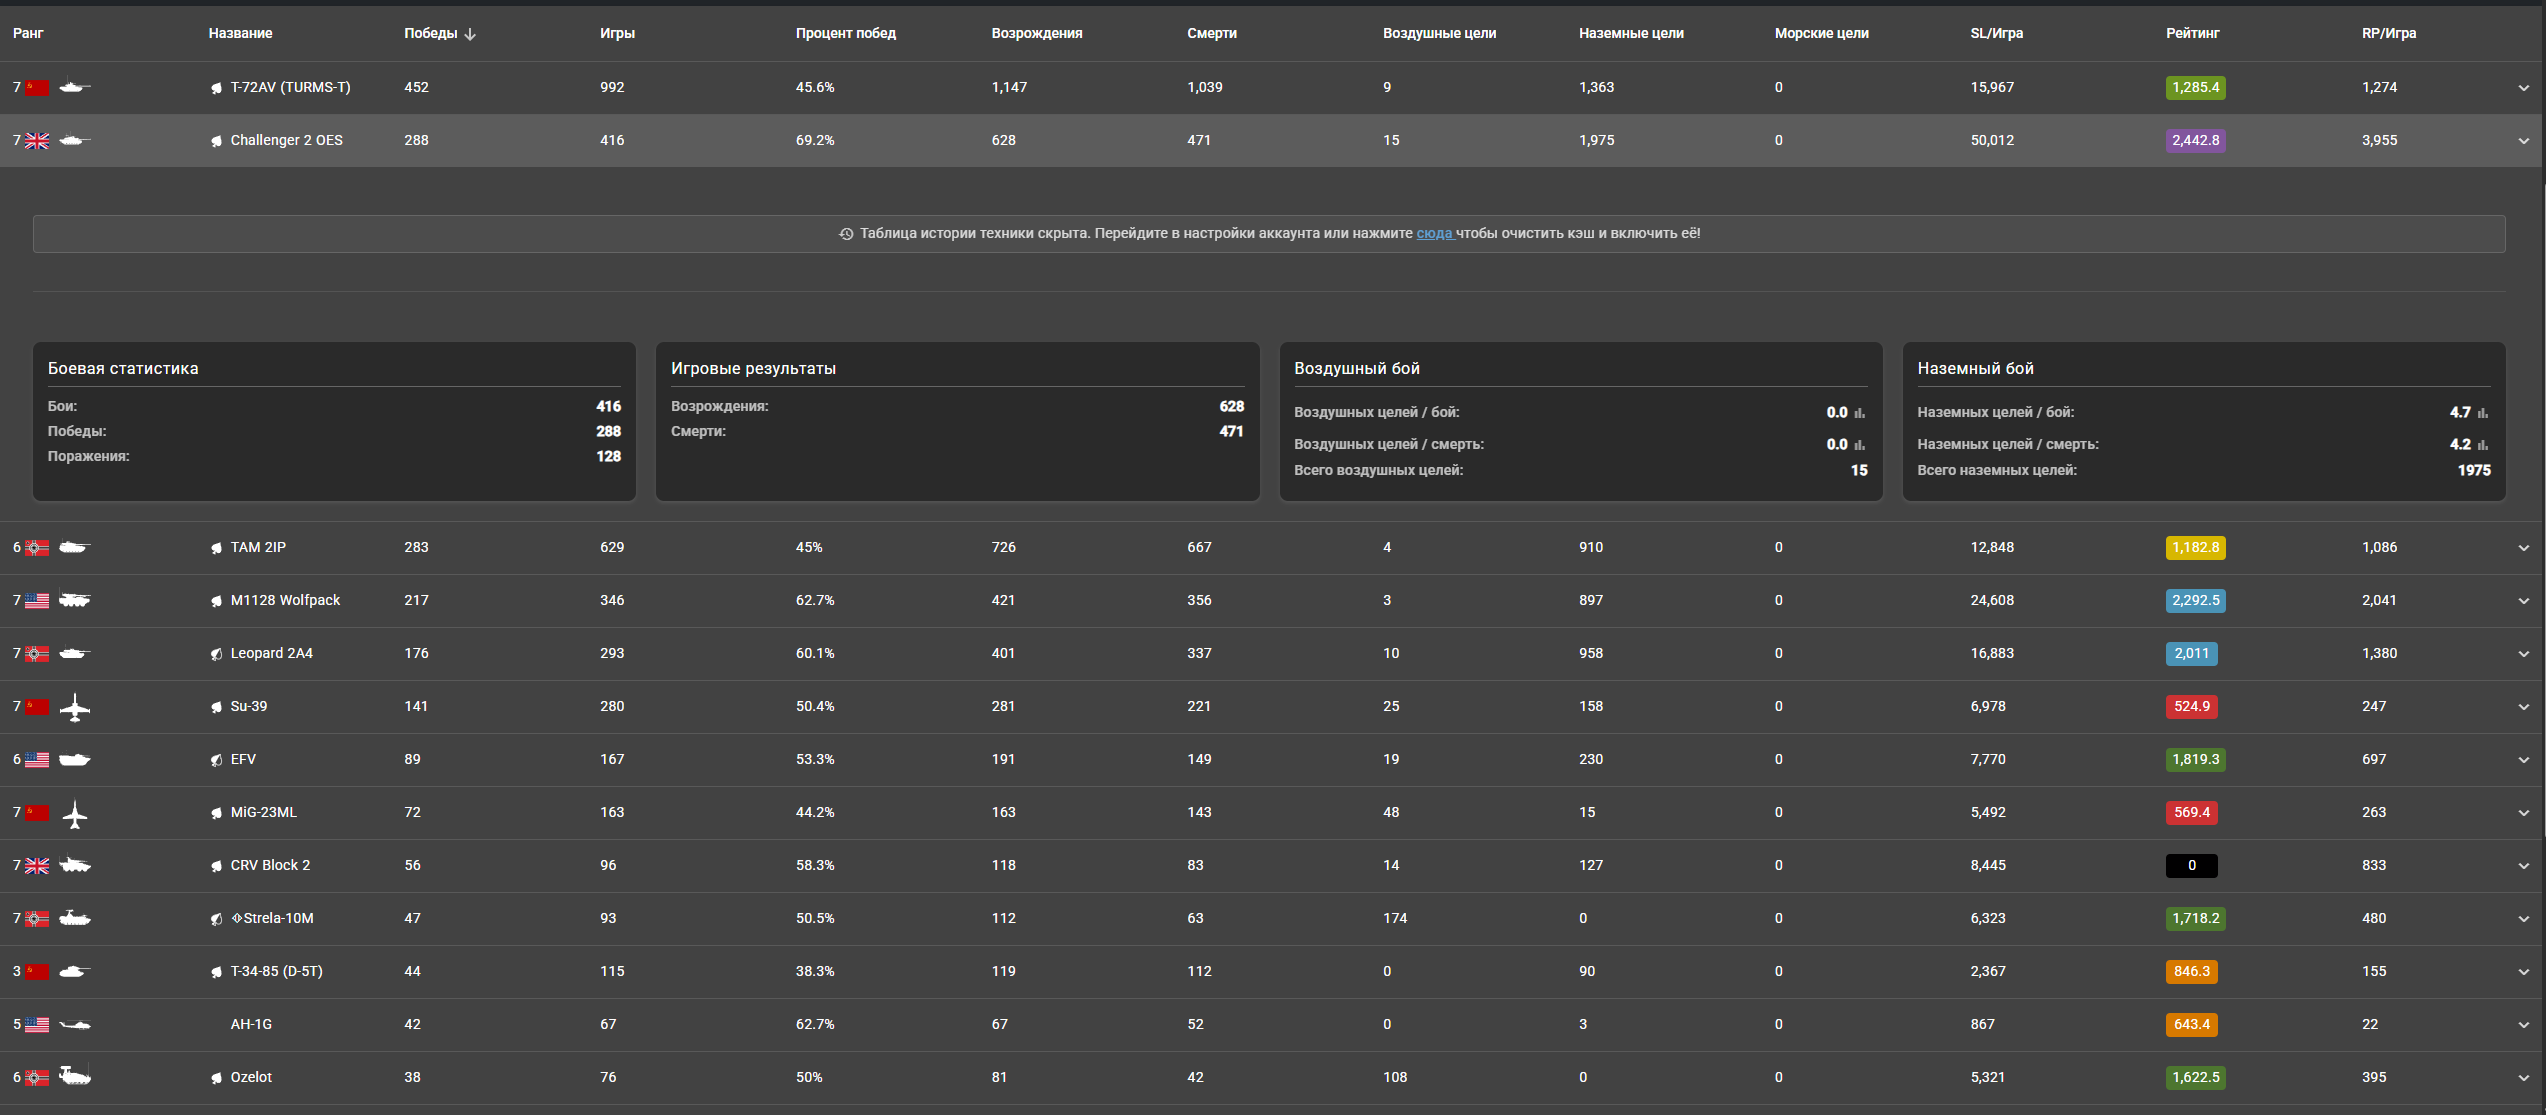2546x1115 pixels.
Task: Click the black 0 rating badge for CRV Block 2
Action: pos(2191,866)
